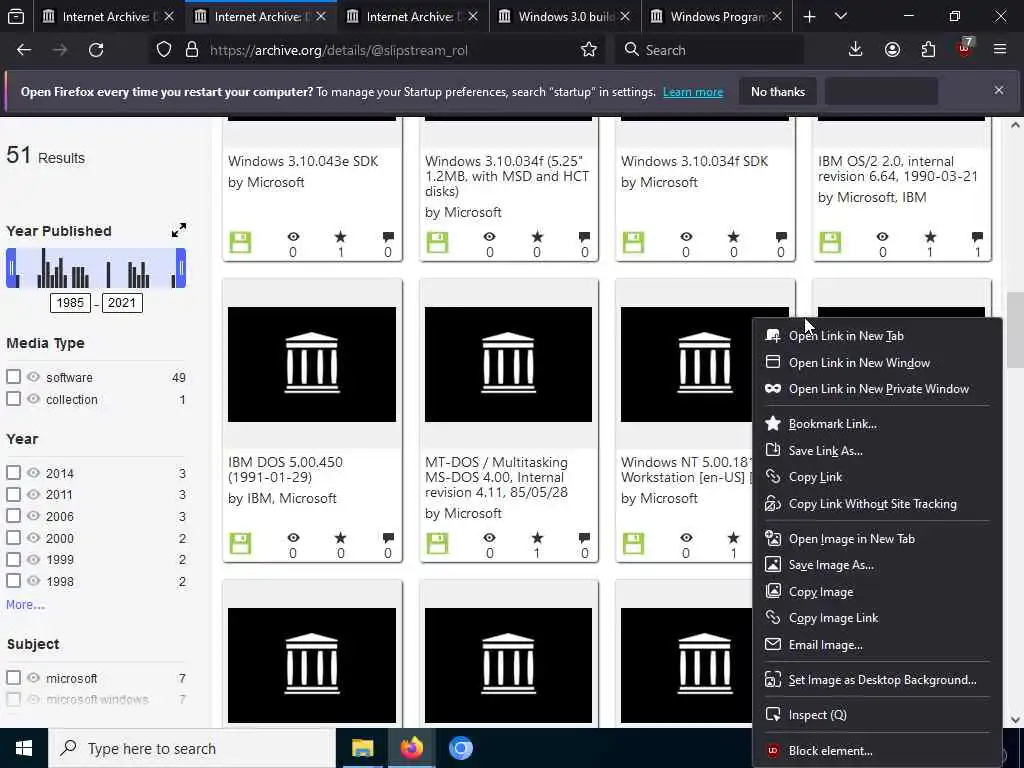Close the Windows 3.0 build tab

625,16
